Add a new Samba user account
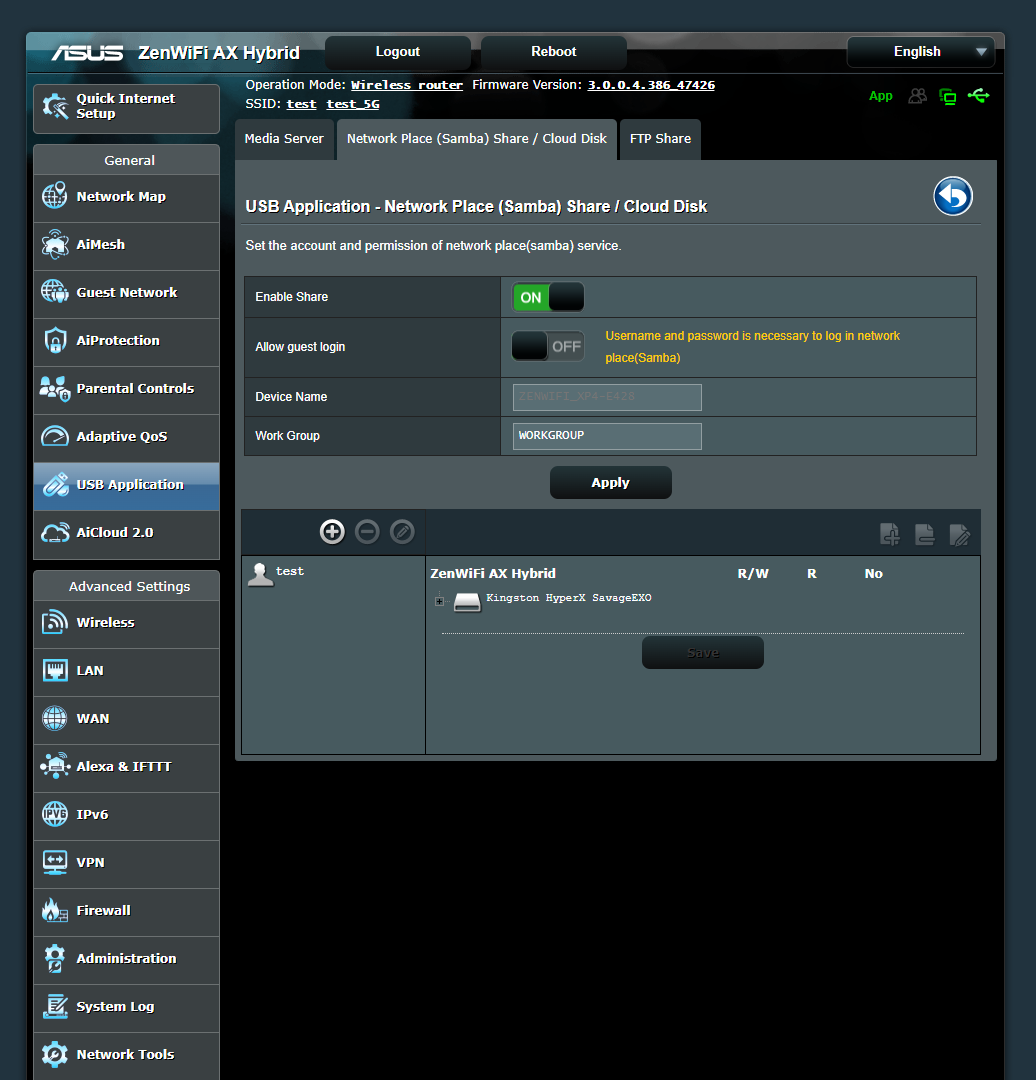 click(332, 531)
